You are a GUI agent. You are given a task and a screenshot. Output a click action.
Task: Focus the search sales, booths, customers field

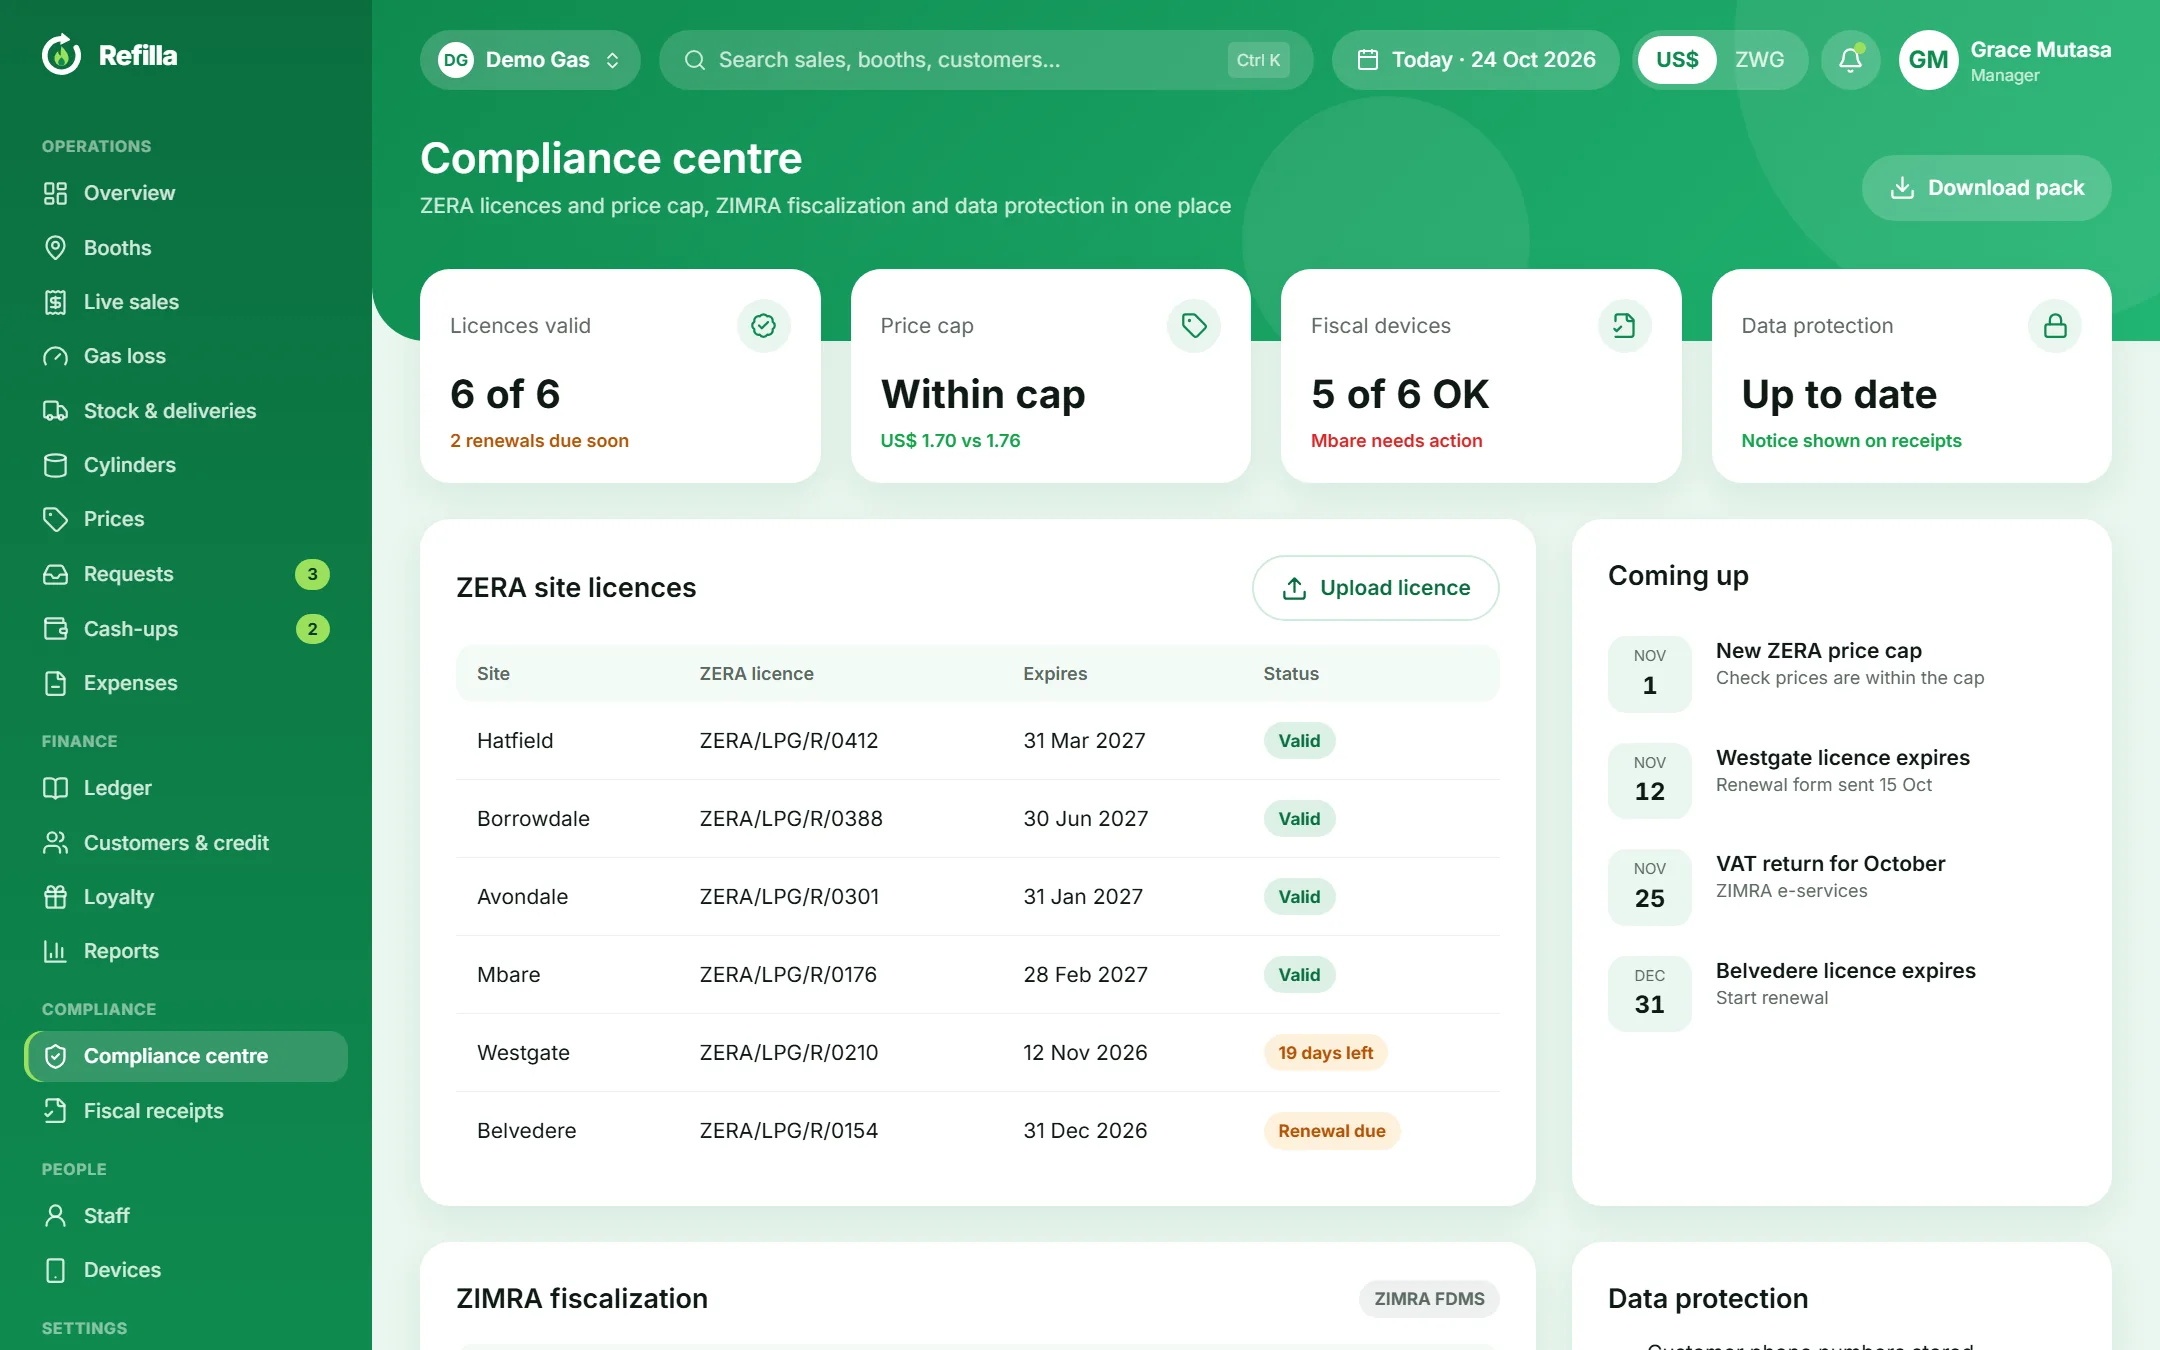[986, 60]
